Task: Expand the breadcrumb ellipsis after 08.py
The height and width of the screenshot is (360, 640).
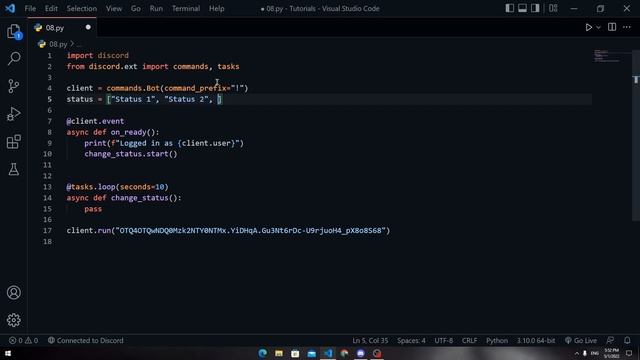Action: pyautogui.click(x=79, y=44)
